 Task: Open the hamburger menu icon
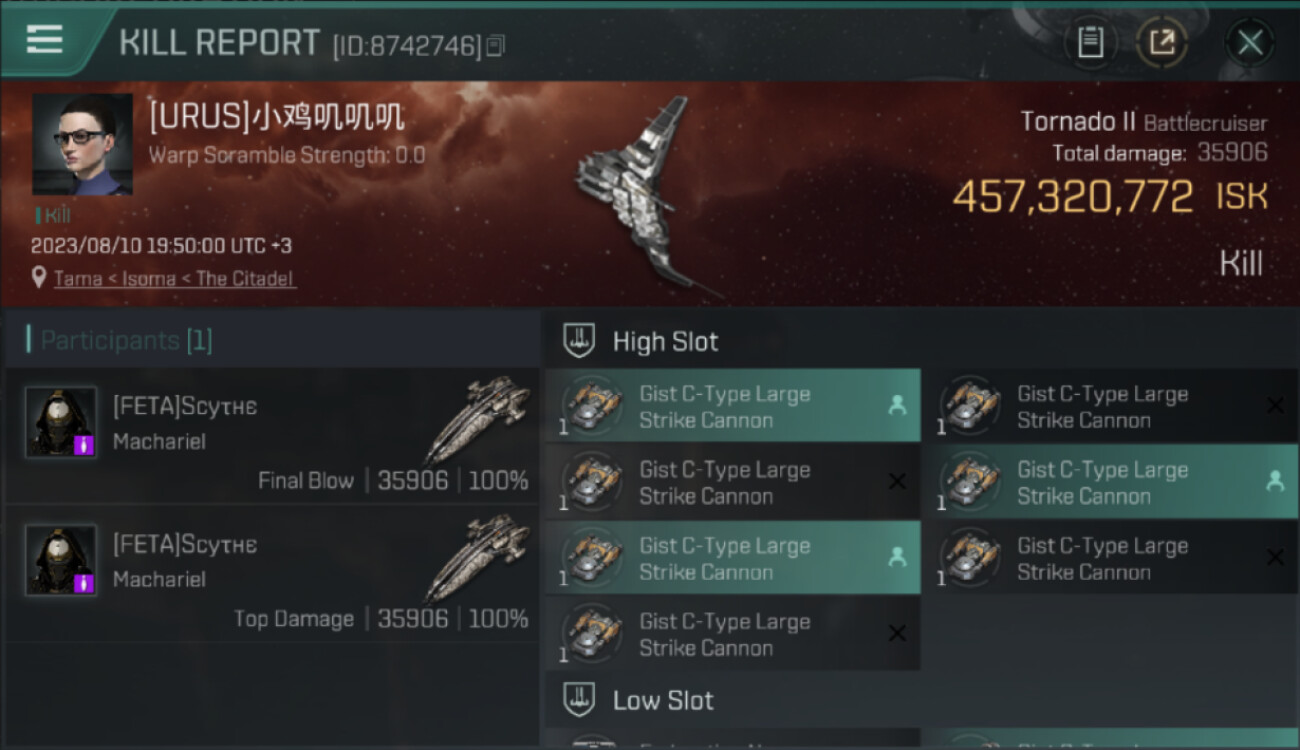[x=44, y=39]
